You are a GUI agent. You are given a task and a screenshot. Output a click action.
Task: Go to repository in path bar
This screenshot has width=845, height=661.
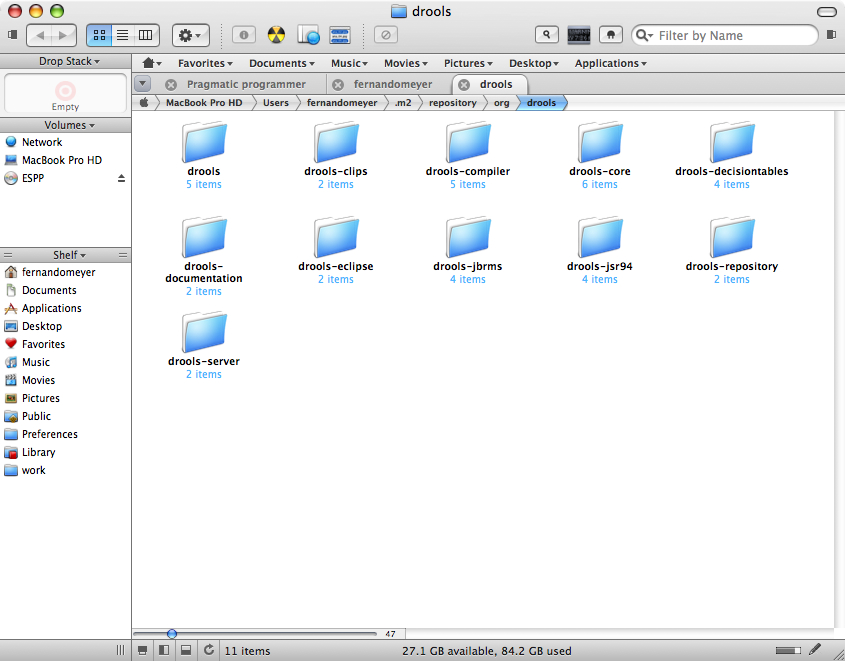[453, 103]
